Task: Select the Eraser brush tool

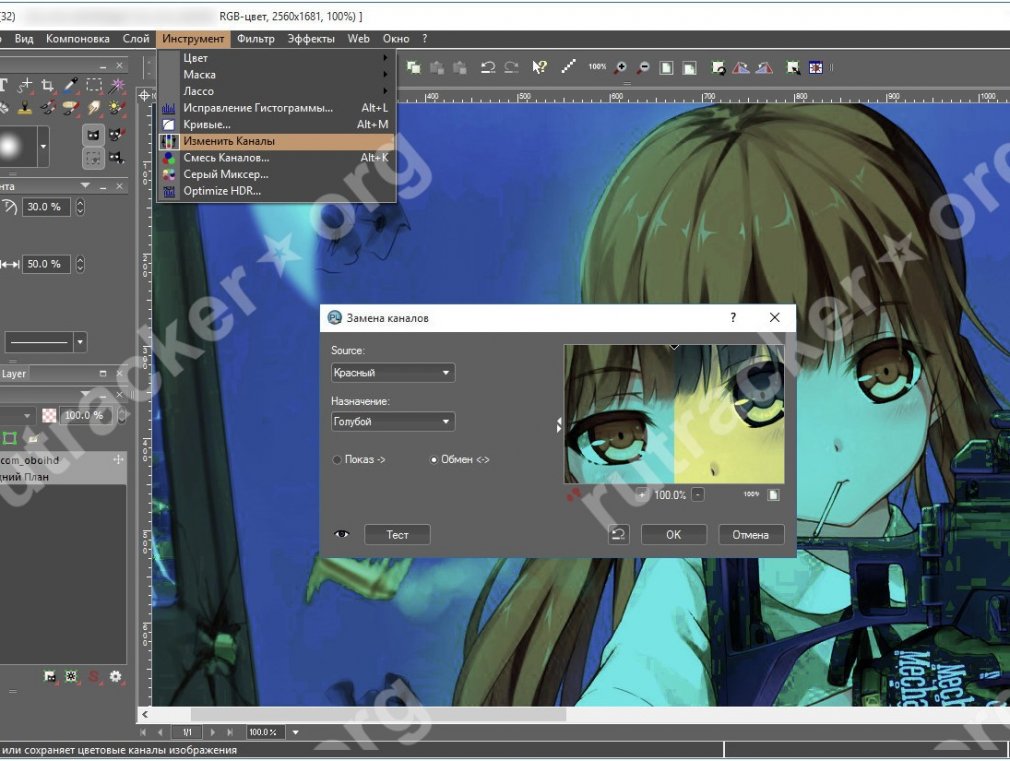Action: pos(71,108)
